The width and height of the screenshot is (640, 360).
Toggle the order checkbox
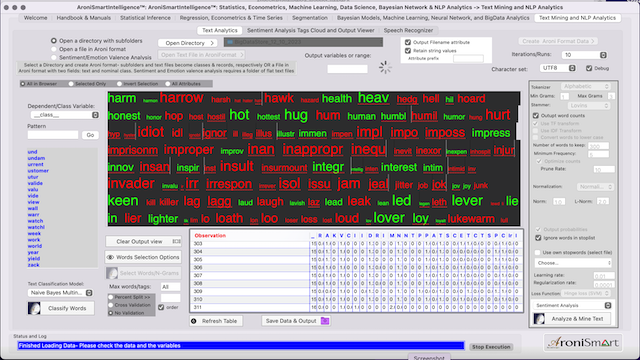161,307
